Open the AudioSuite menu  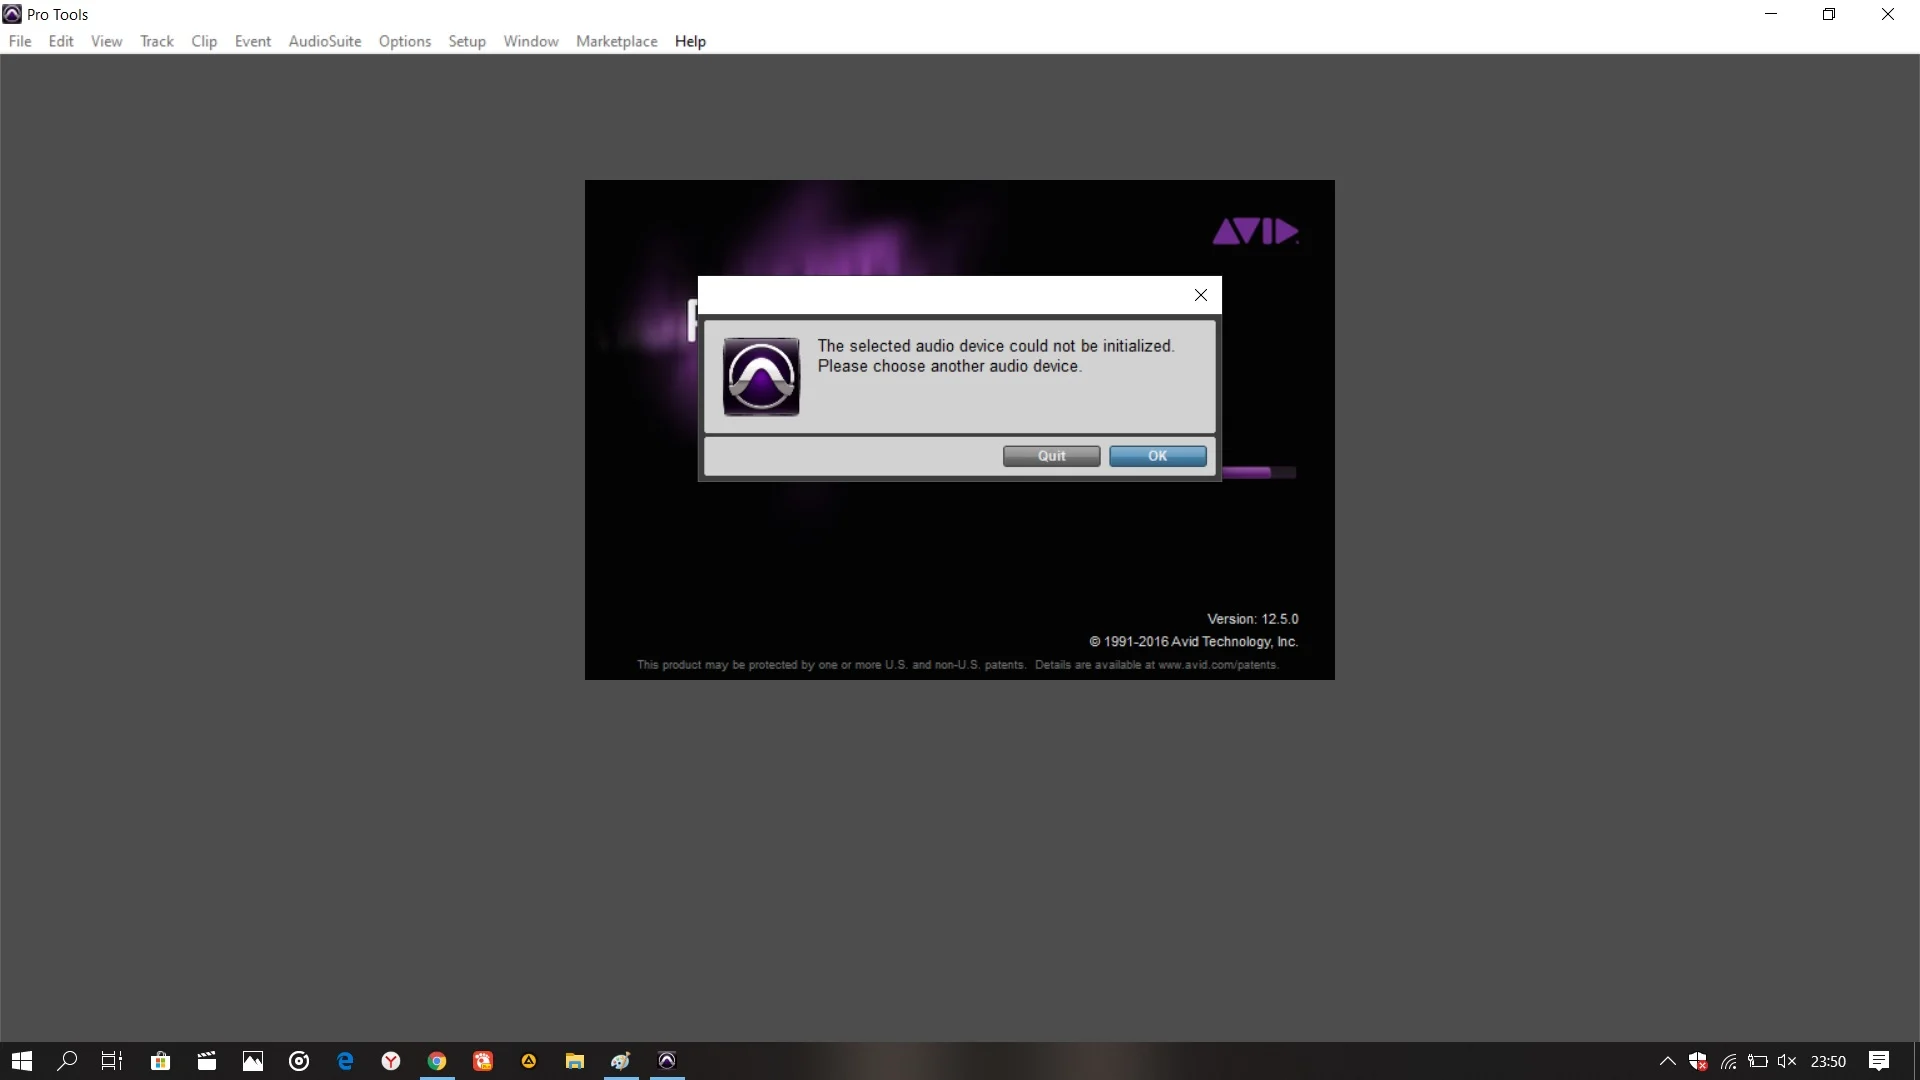(x=324, y=41)
